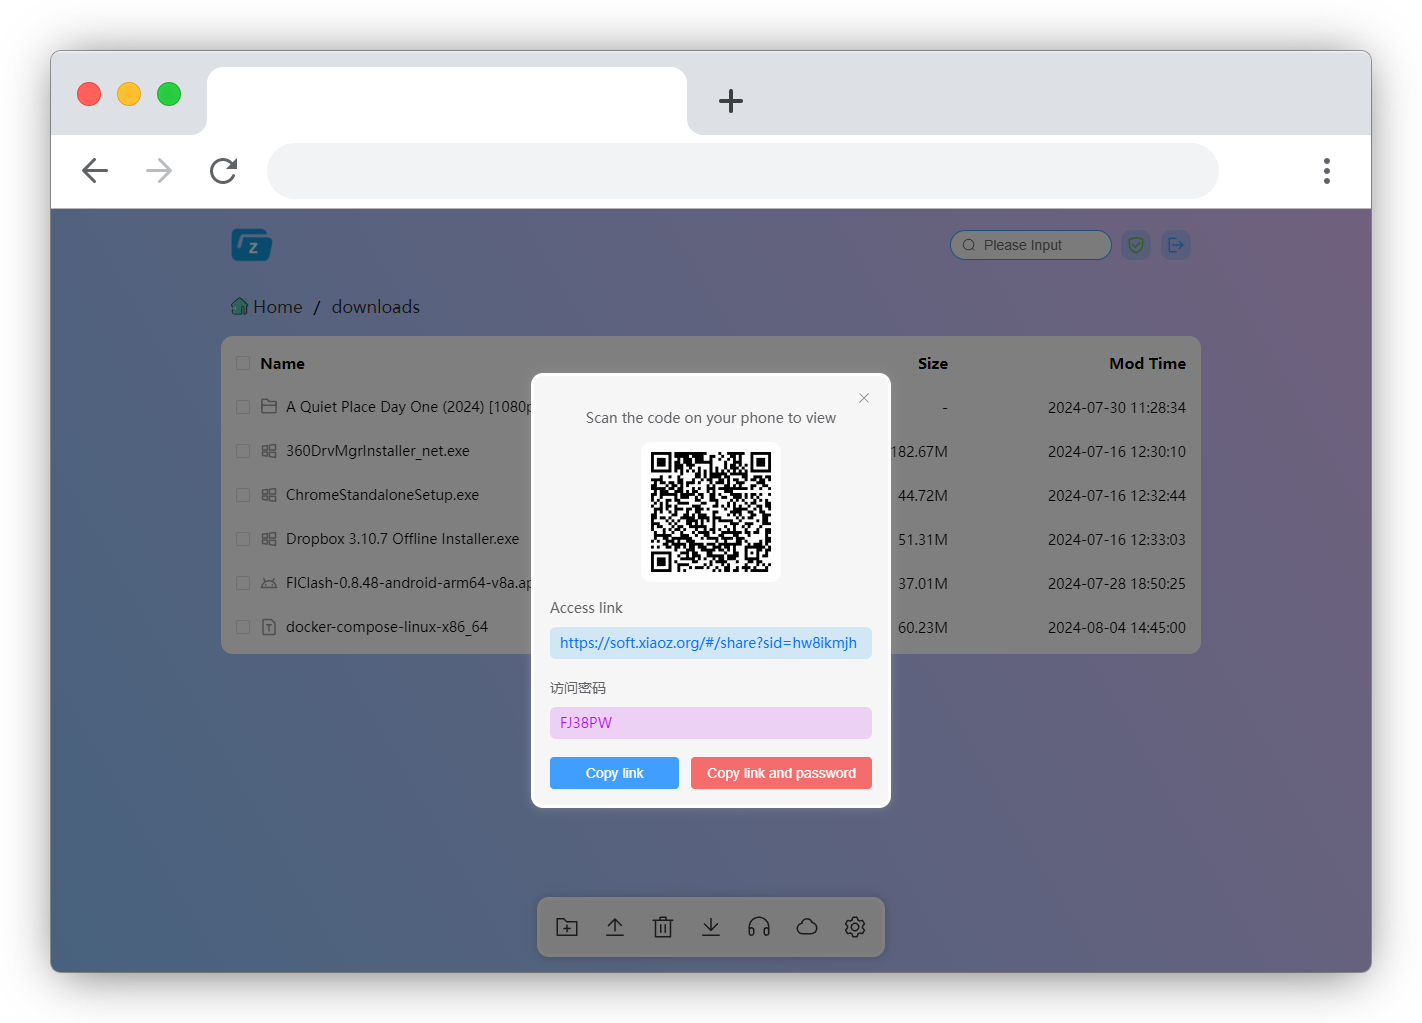This screenshot has height=1023, width=1422.
Task: Open a new tab with plus button
Action: (731, 101)
